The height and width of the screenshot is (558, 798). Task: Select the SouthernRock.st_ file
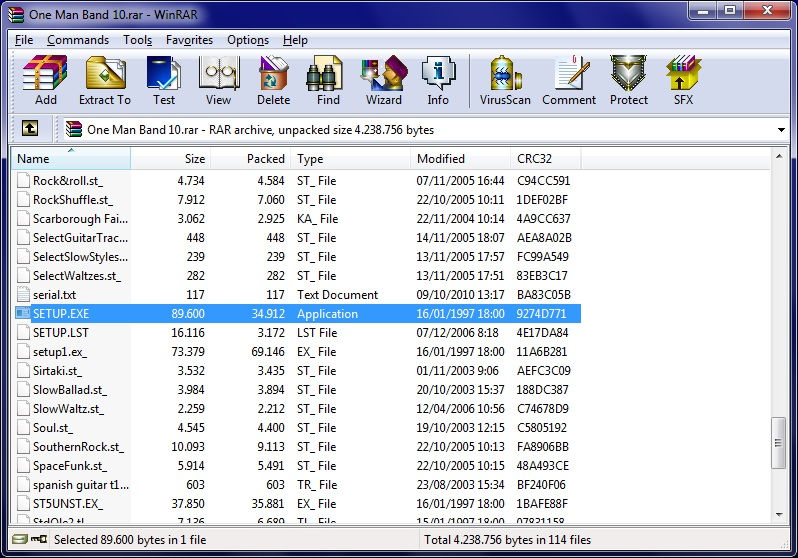78,447
